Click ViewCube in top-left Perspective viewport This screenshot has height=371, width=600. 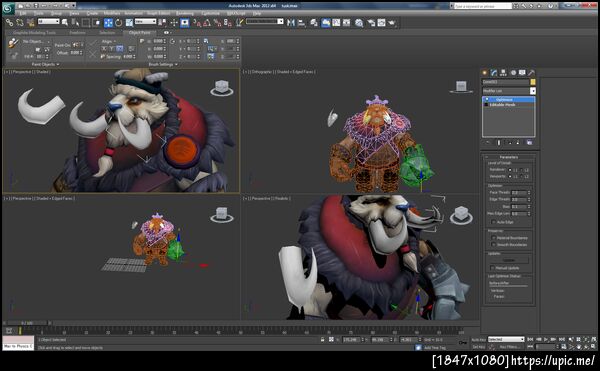(x=222, y=88)
